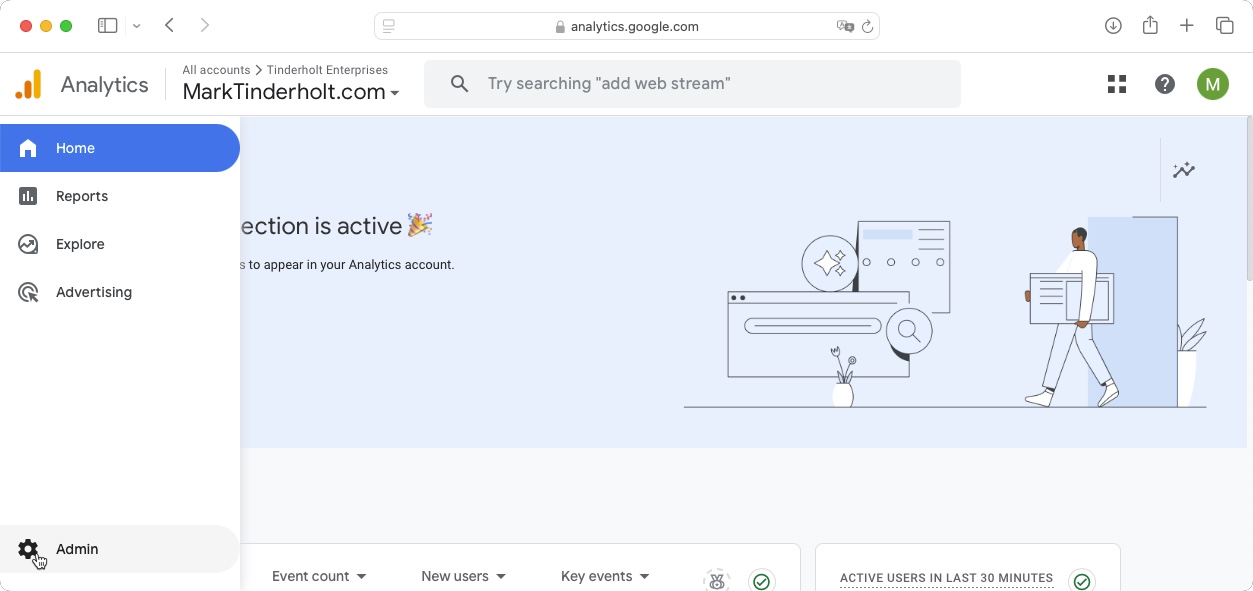
Task: Expand the MarkTinderholt.com property selector
Action: tap(291, 92)
